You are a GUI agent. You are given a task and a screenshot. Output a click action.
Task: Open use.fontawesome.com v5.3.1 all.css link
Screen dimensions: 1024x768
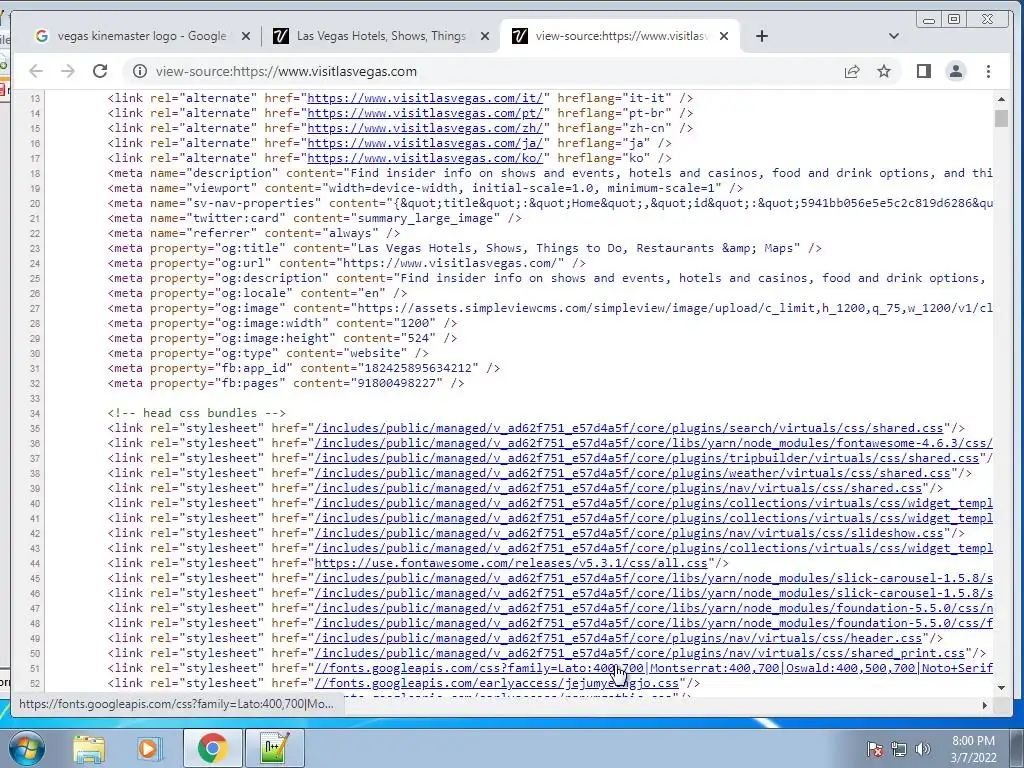point(511,563)
